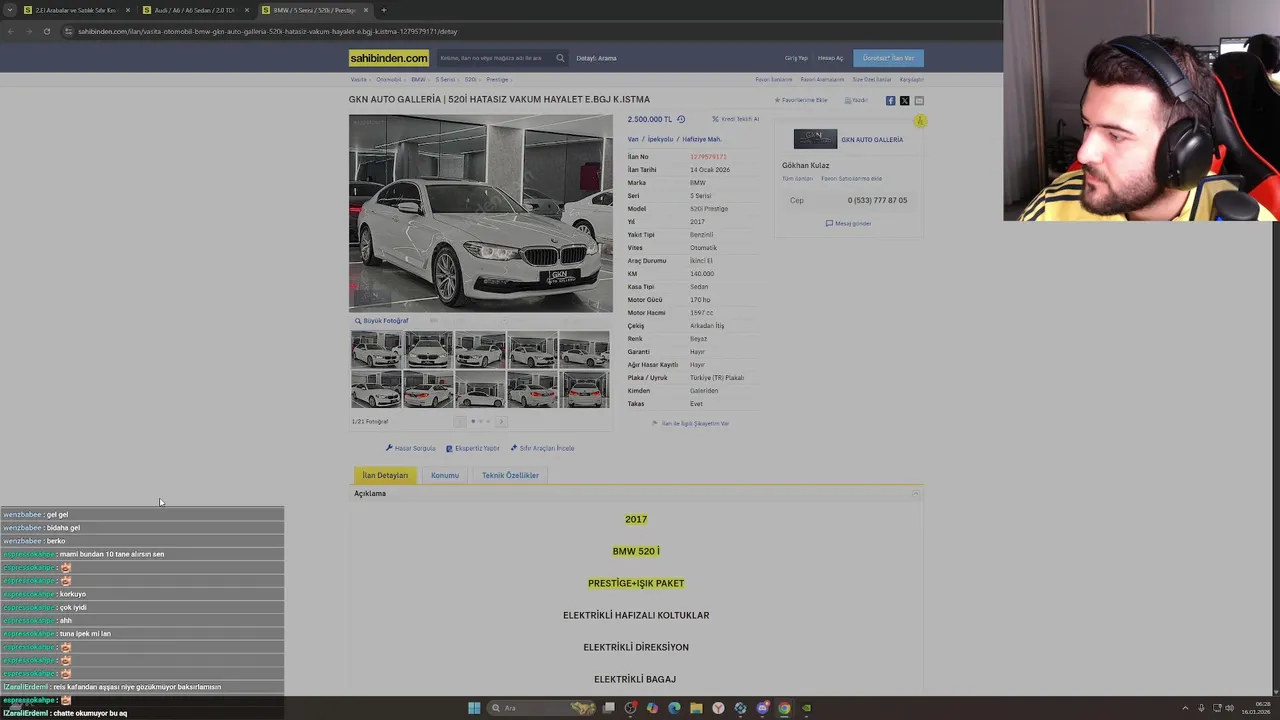Click Favorilerime Ekle star link
This screenshot has width=1280, height=720.
(801, 100)
